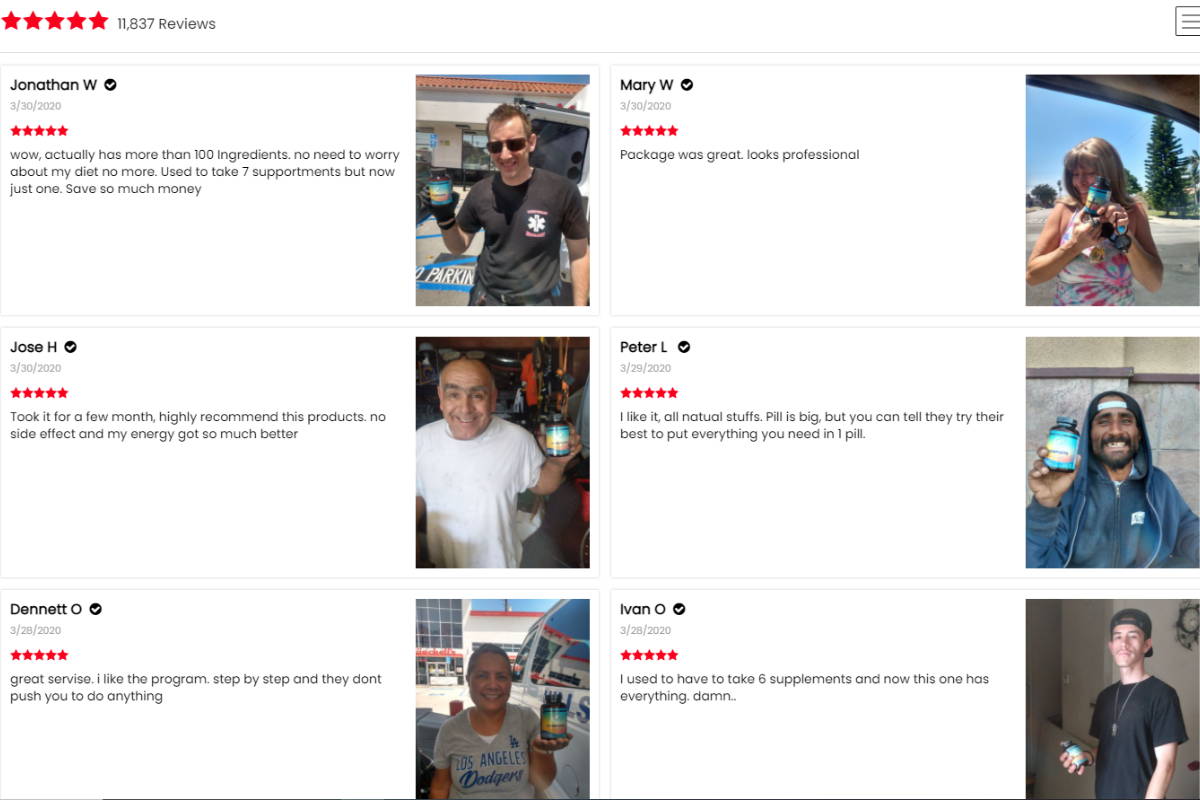Click reviewer name Jonathan W
The height and width of the screenshot is (800, 1200).
[54, 85]
